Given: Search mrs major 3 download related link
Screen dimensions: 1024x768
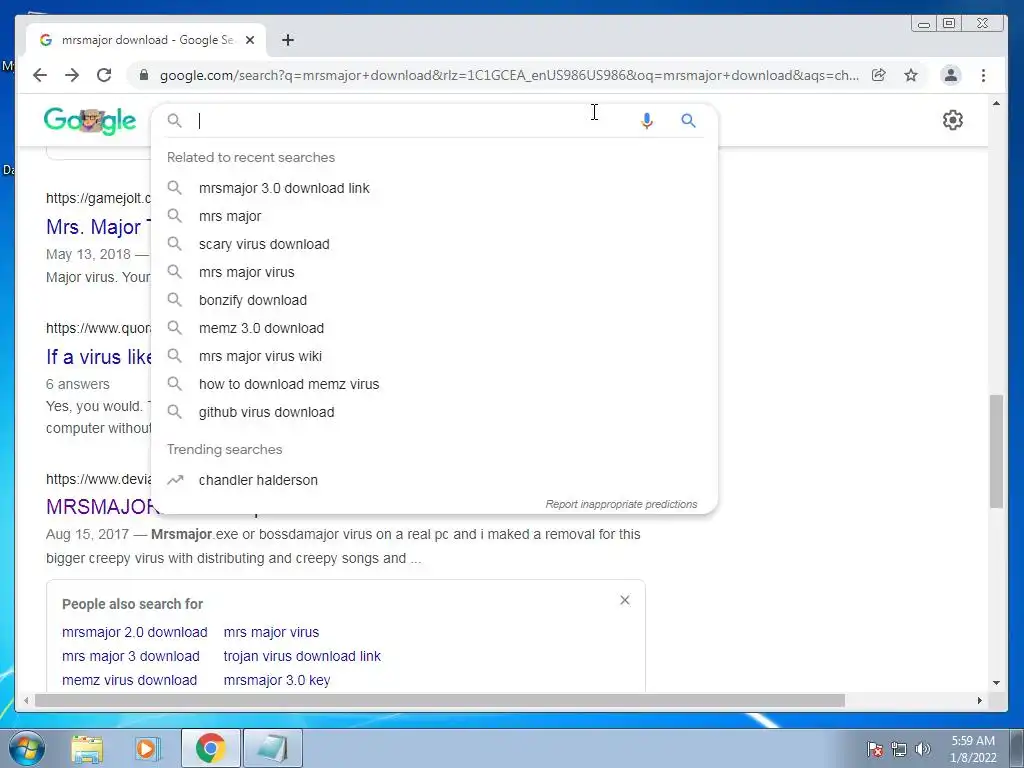Looking at the screenshot, I should tap(131, 656).
